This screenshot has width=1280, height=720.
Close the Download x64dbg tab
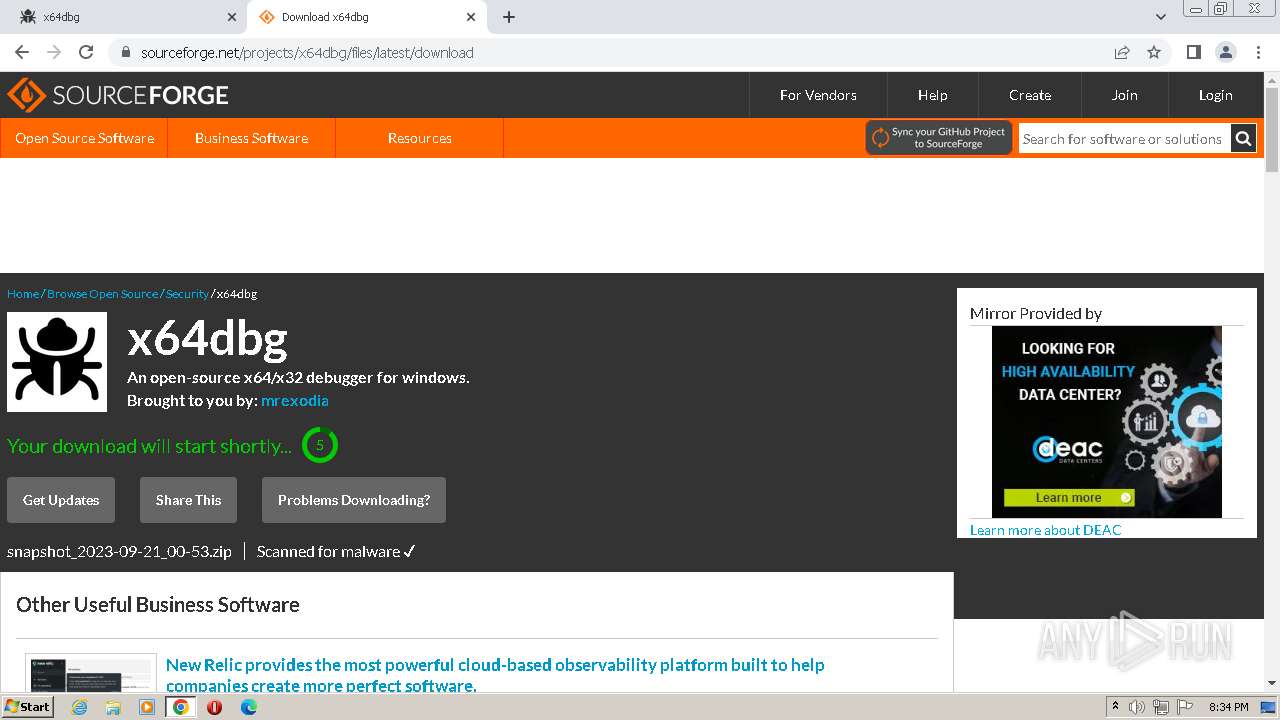click(471, 17)
